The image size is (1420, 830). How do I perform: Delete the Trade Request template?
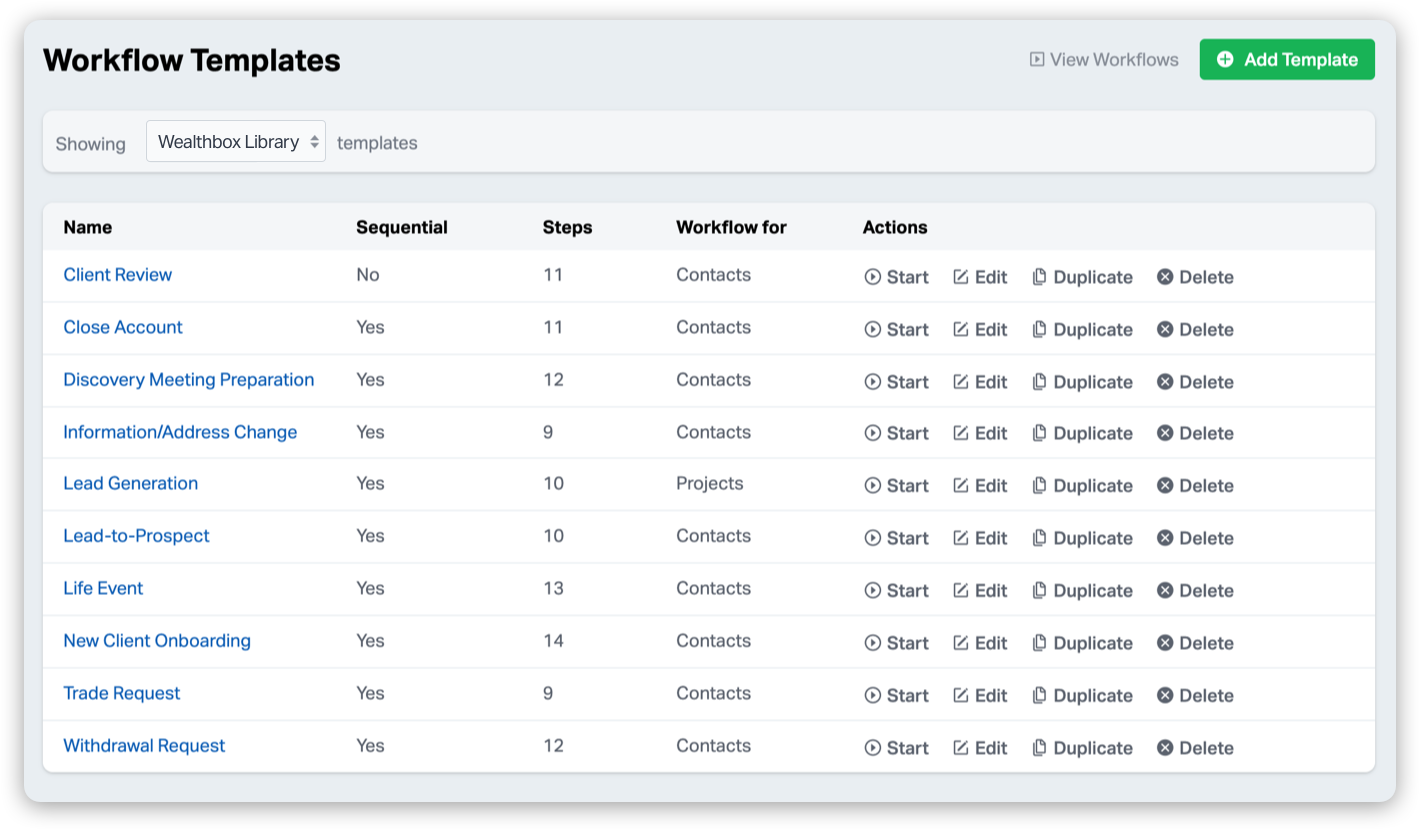[x=1195, y=695]
